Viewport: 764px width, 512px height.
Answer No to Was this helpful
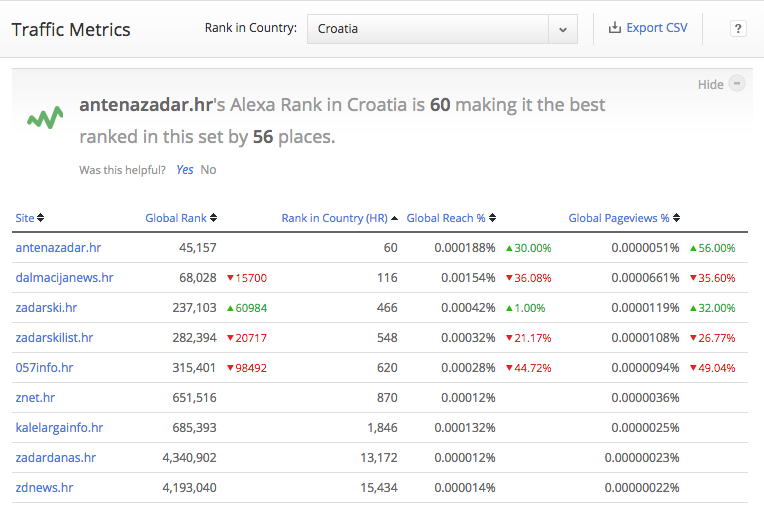click(208, 170)
